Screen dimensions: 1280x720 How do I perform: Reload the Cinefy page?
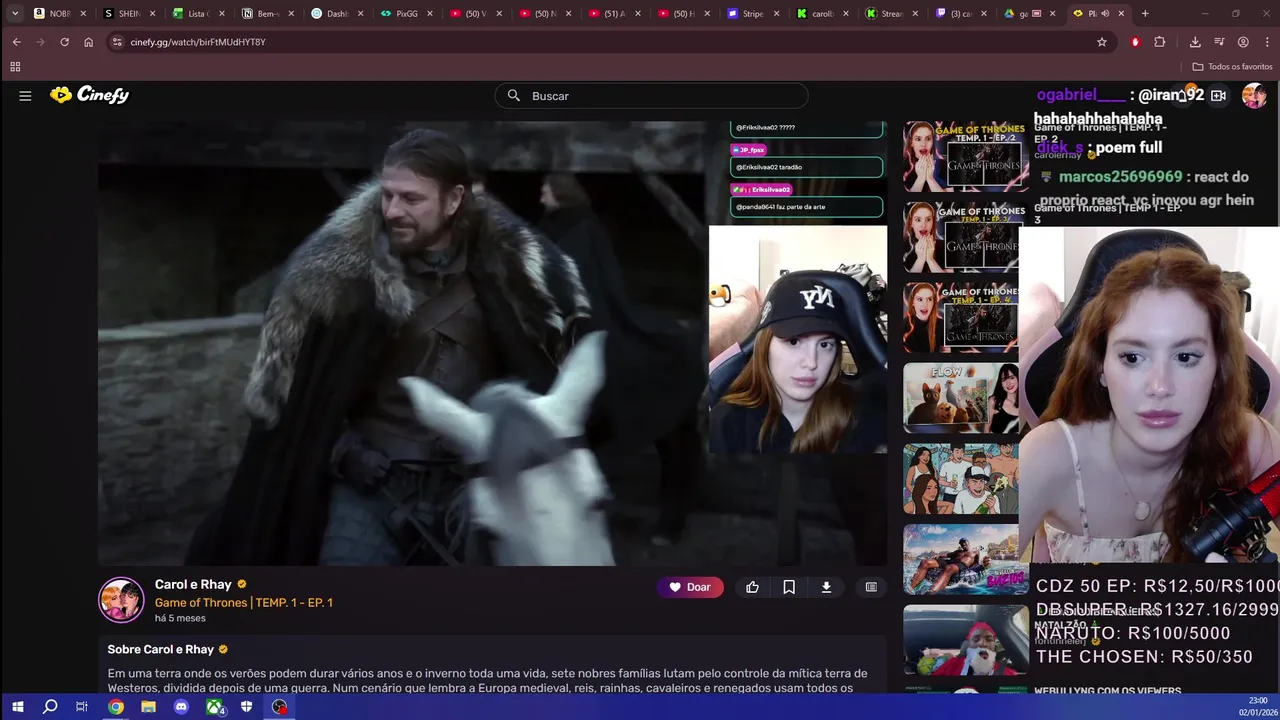[x=65, y=42]
